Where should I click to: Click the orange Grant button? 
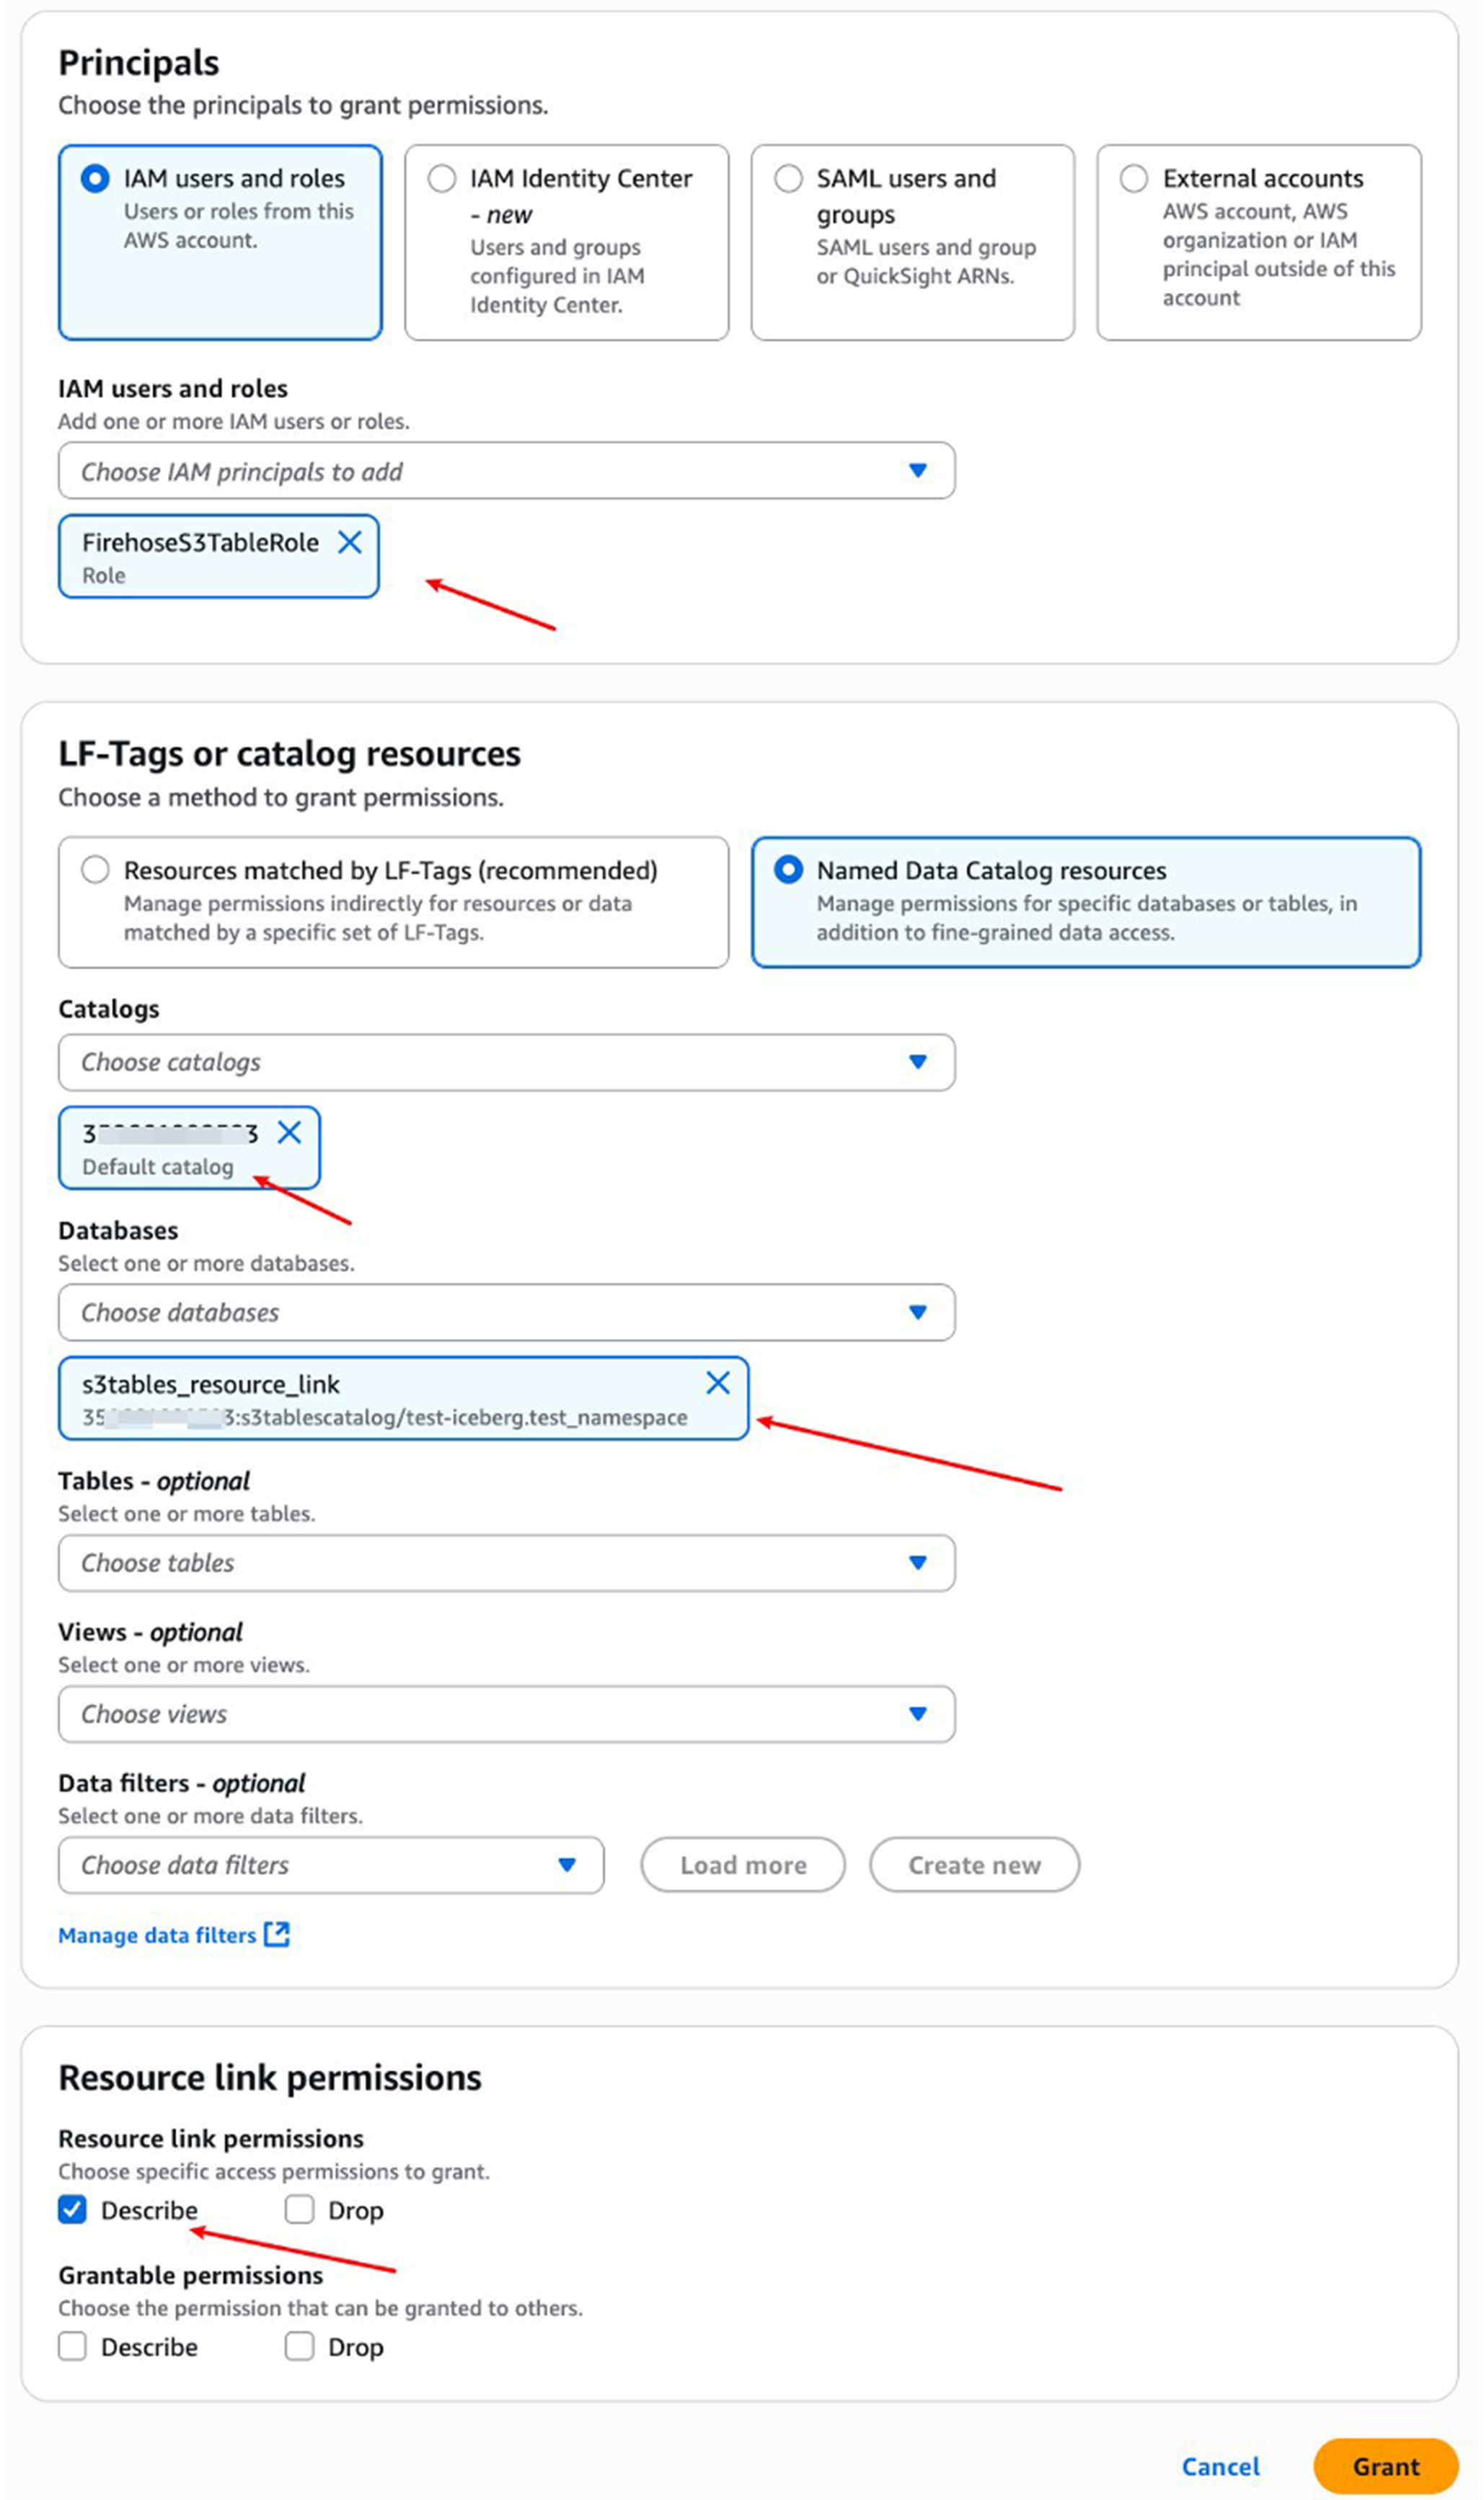coord(1385,2467)
